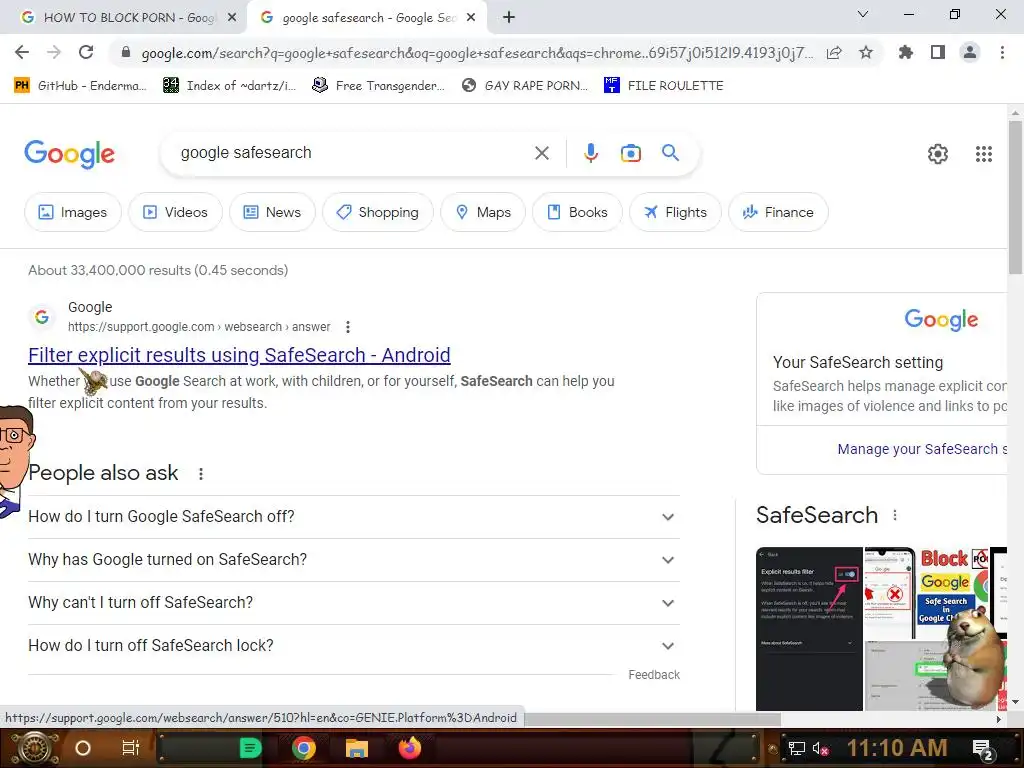Expand "Why can't I turn off SafeSearch?"
The height and width of the screenshot is (768, 1024).
(x=354, y=603)
